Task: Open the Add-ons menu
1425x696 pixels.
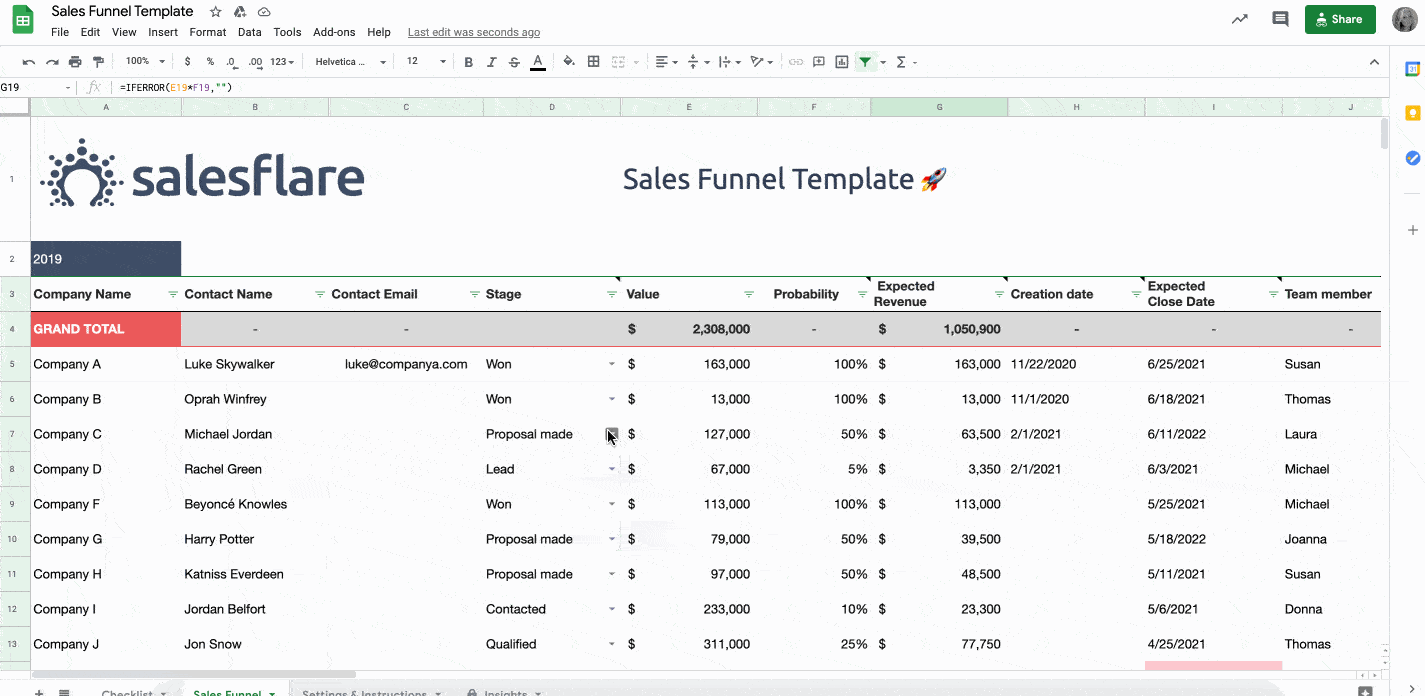Action: [334, 32]
